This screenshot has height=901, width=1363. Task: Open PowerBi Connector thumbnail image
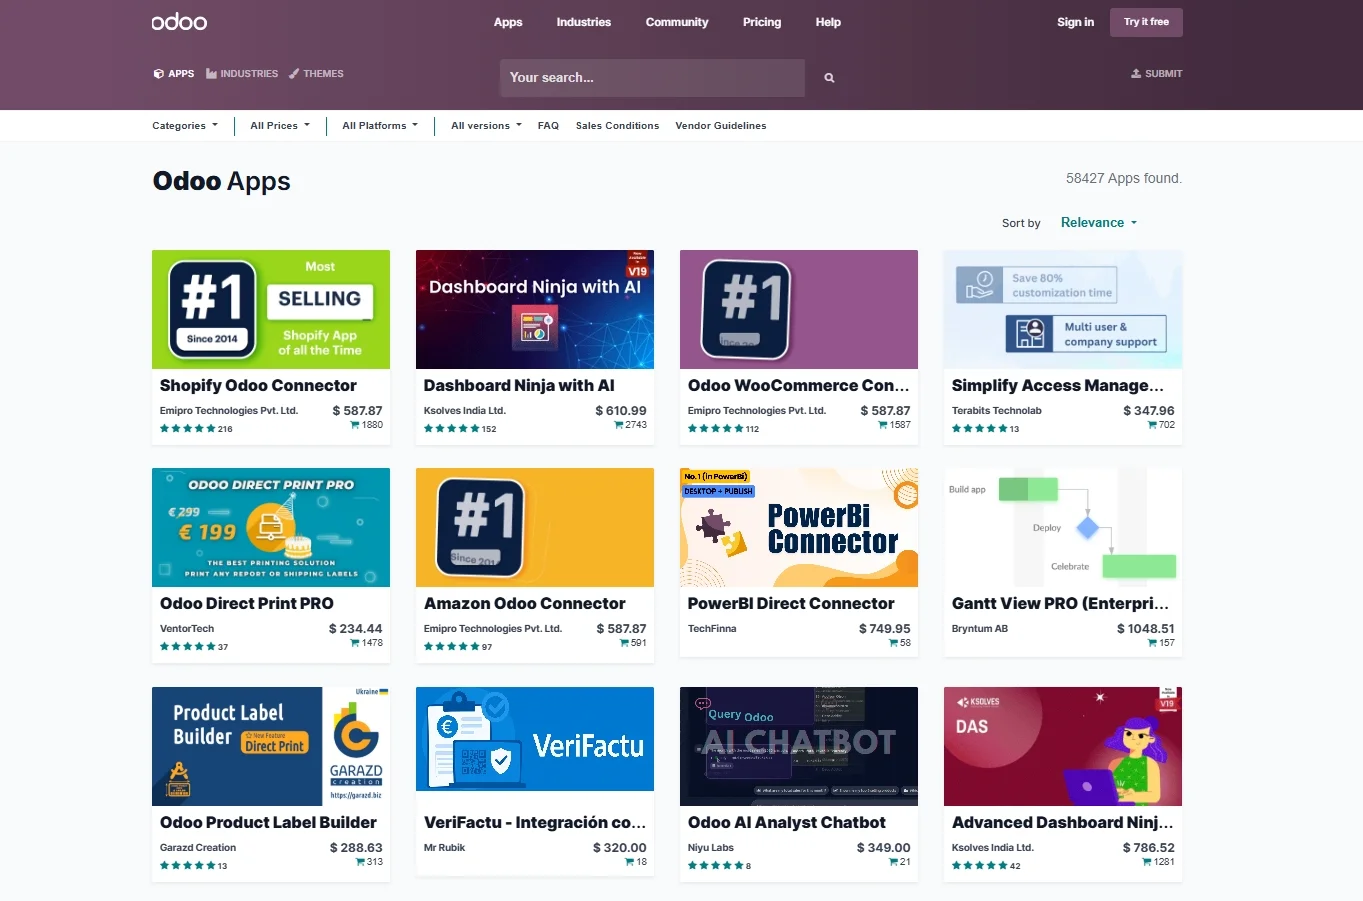coord(799,527)
